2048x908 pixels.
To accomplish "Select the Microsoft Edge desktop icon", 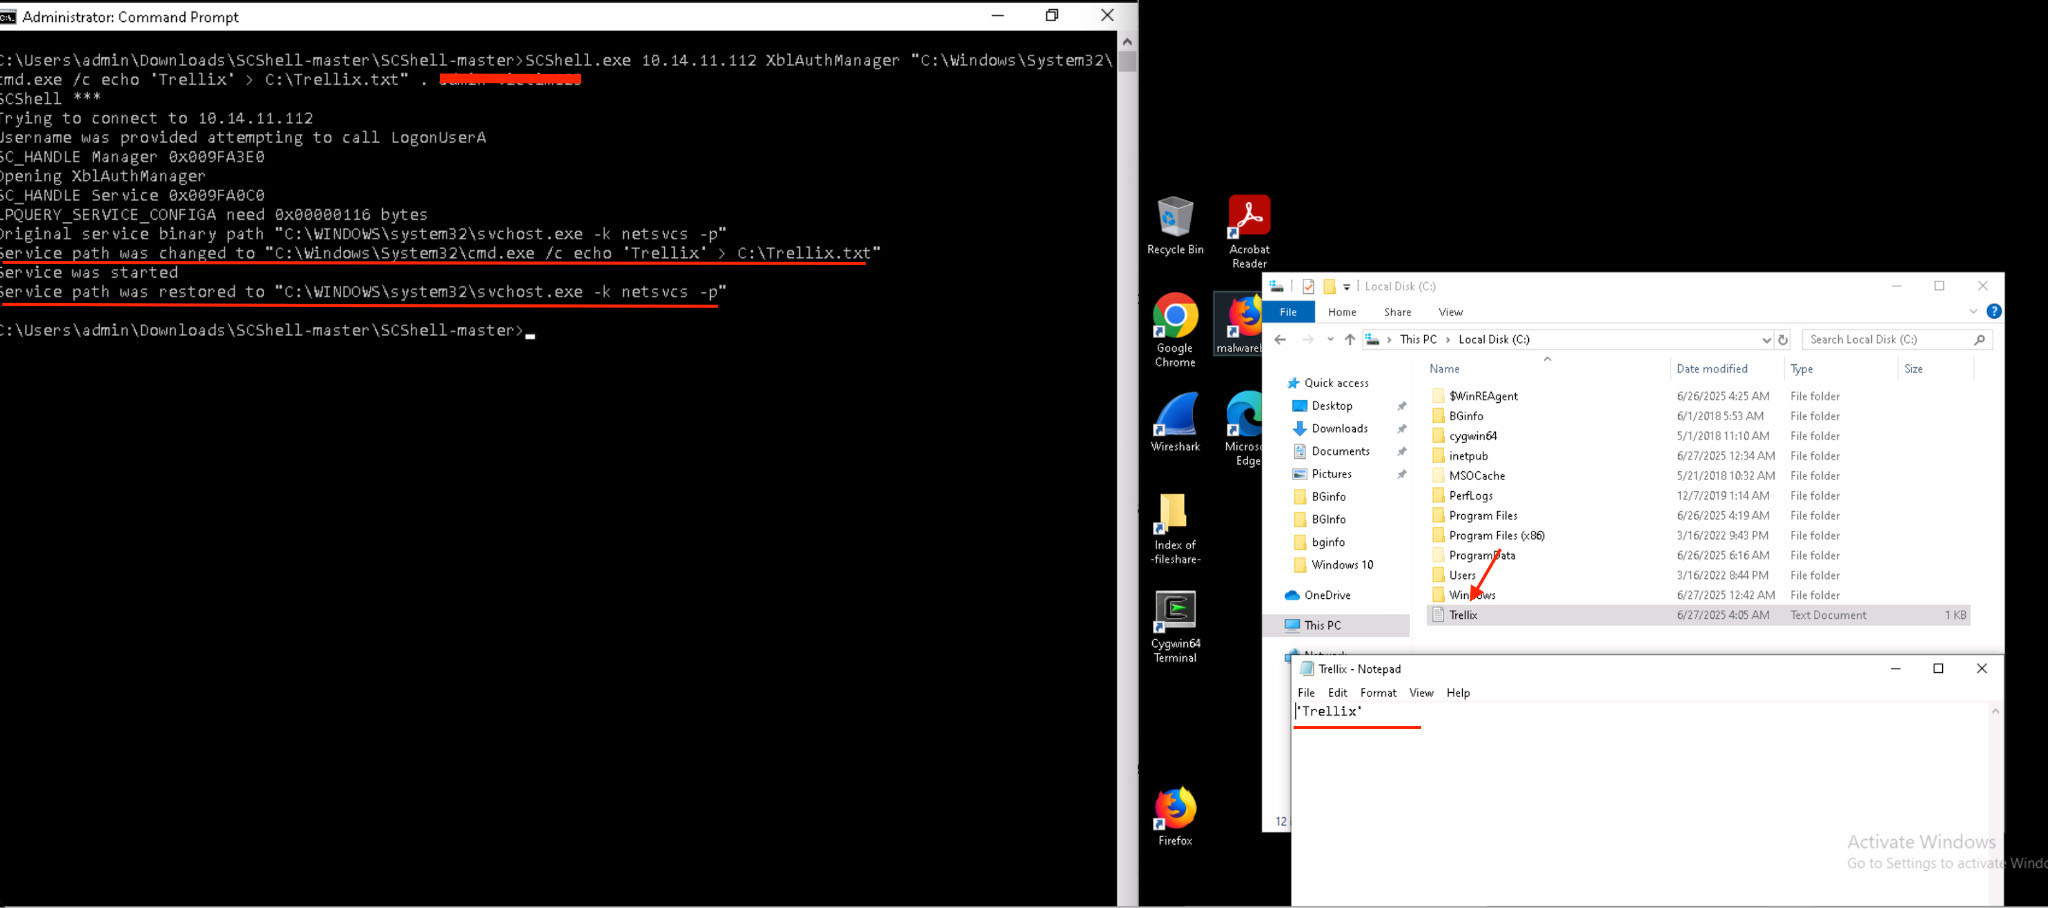I will pos(1245,429).
